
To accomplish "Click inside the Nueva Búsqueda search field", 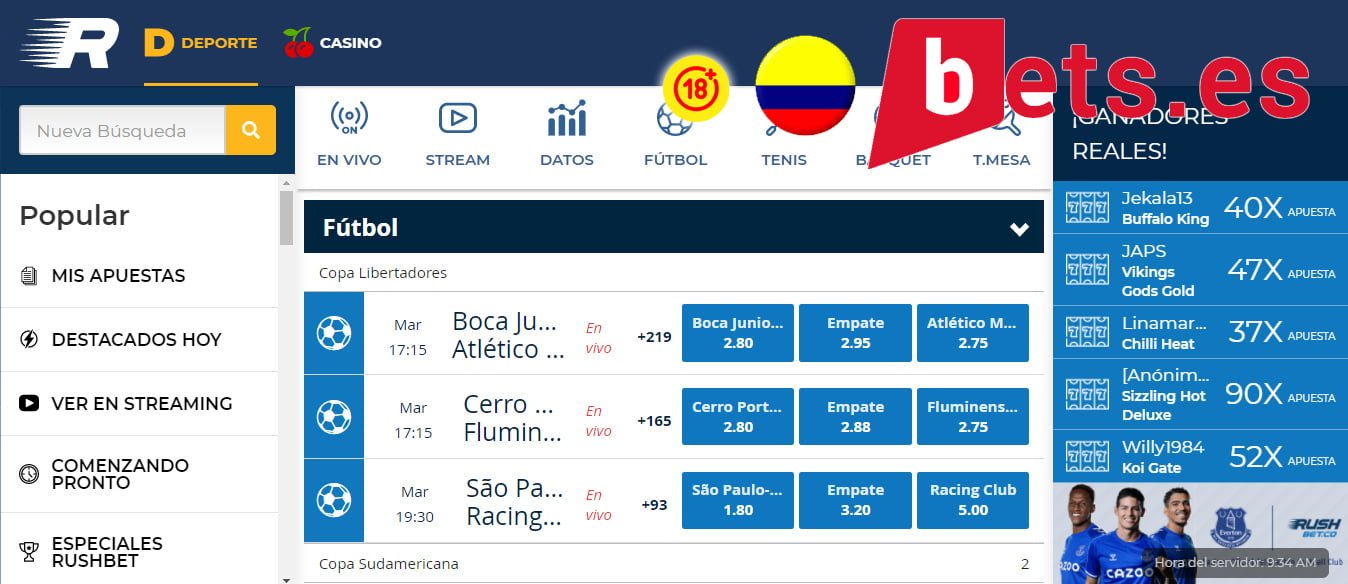I will click(120, 130).
